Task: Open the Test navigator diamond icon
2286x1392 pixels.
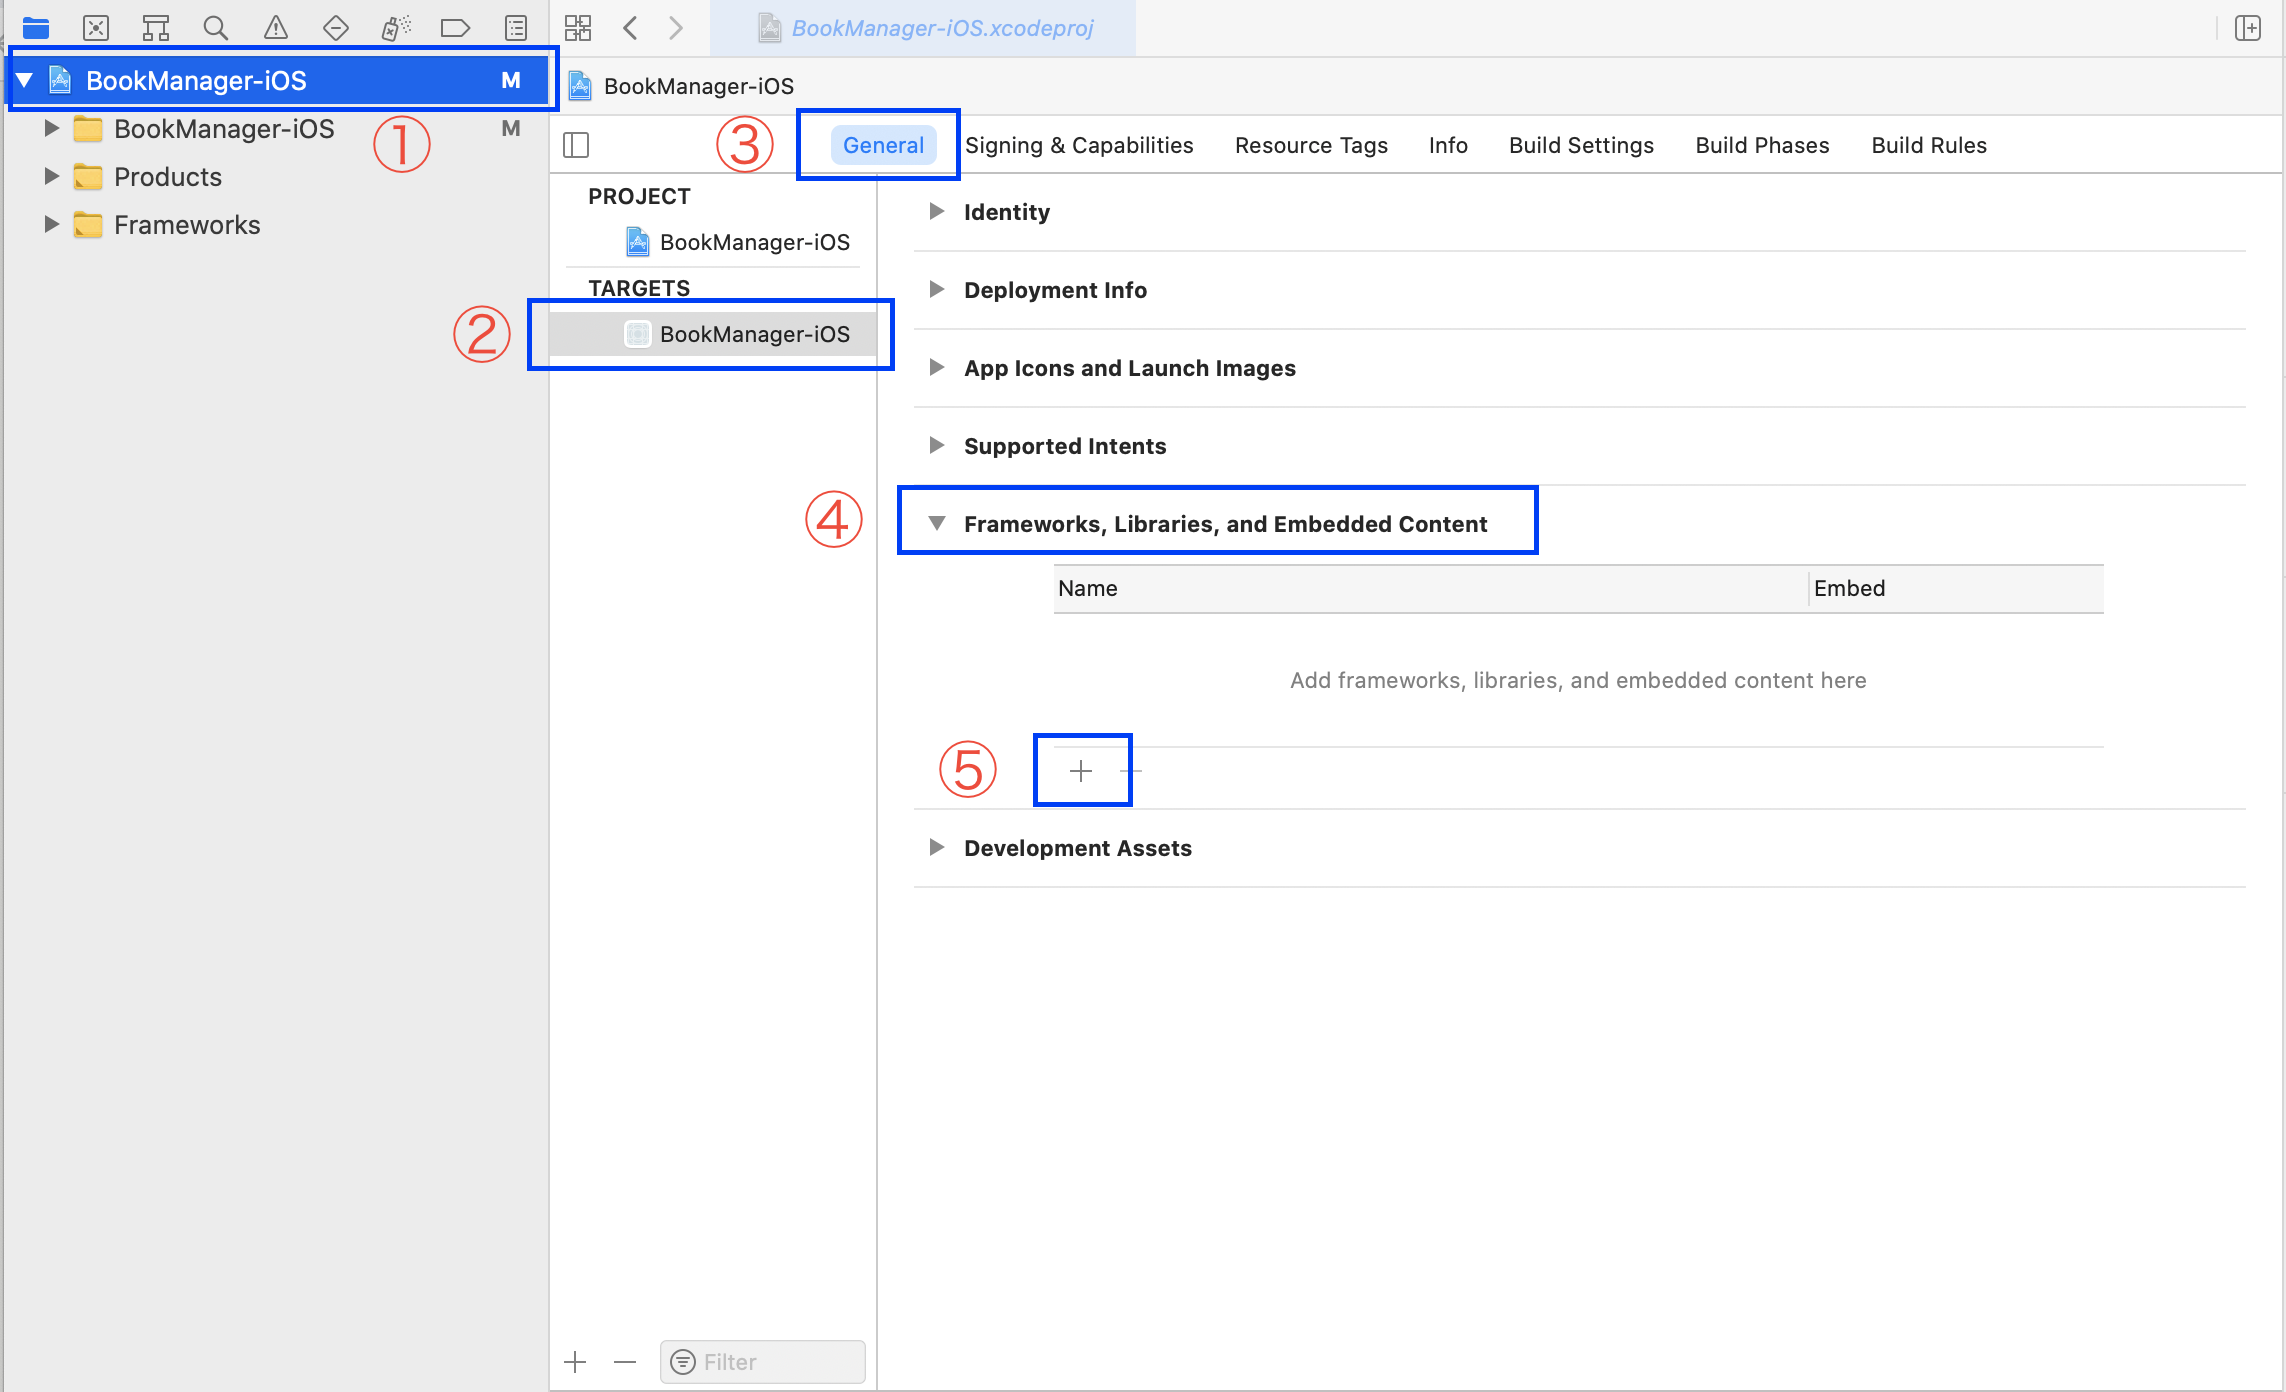Action: click(336, 27)
